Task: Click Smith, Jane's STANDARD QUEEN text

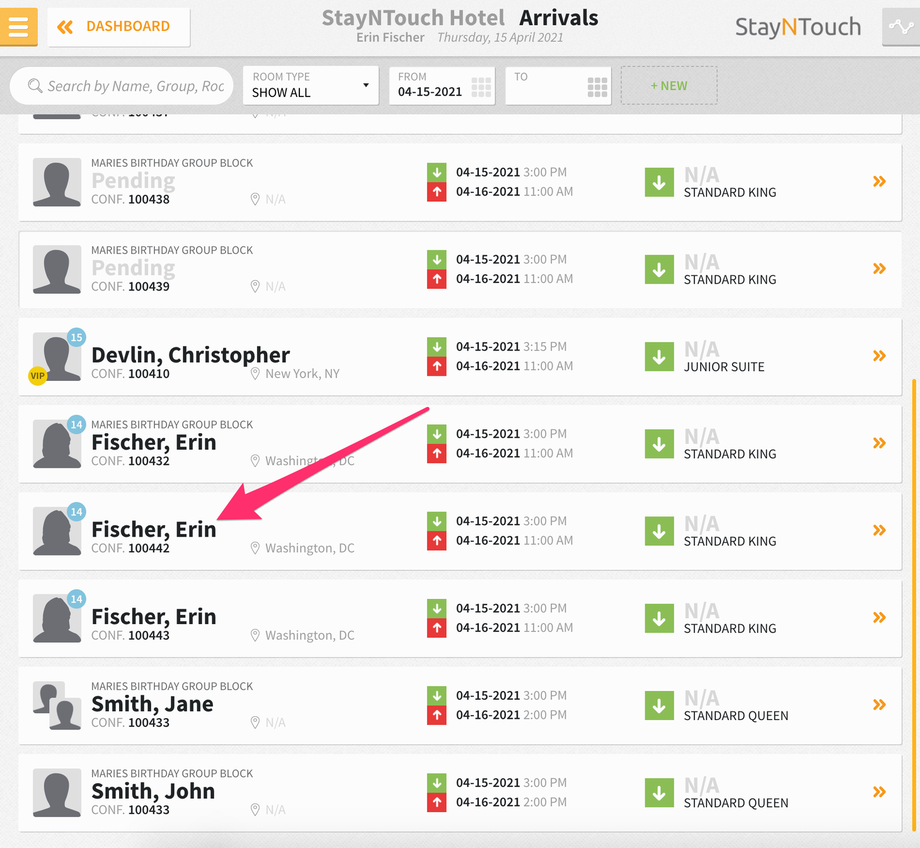Action: pyautogui.click(x=736, y=716)
